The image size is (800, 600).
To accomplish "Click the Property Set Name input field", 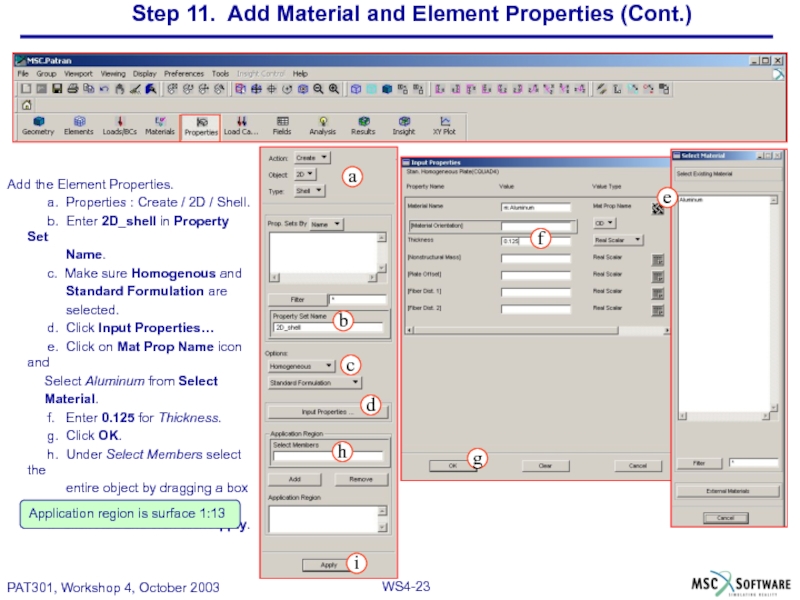I will pyautogui.click(x=328, y=328).
